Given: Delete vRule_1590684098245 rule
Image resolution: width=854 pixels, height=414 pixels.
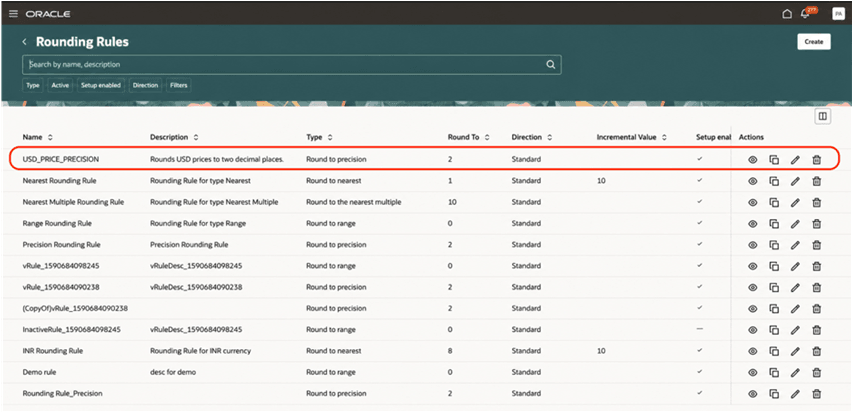Looking at the screenshot, I should coord(816,266).
